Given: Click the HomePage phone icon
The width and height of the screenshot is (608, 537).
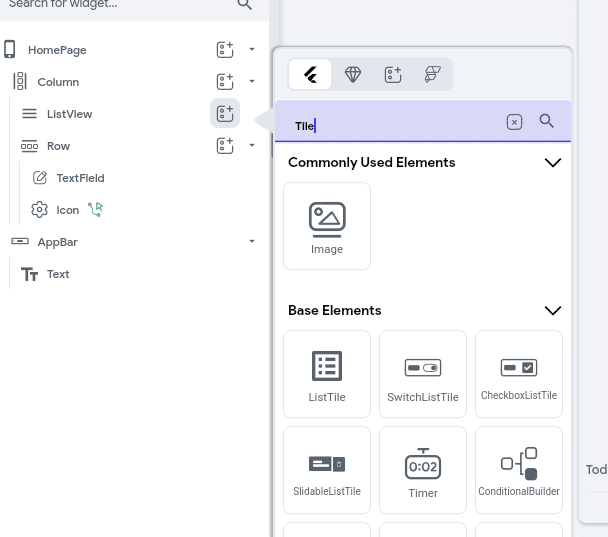Looking at the screenshot, I should [x=10, y=49].
